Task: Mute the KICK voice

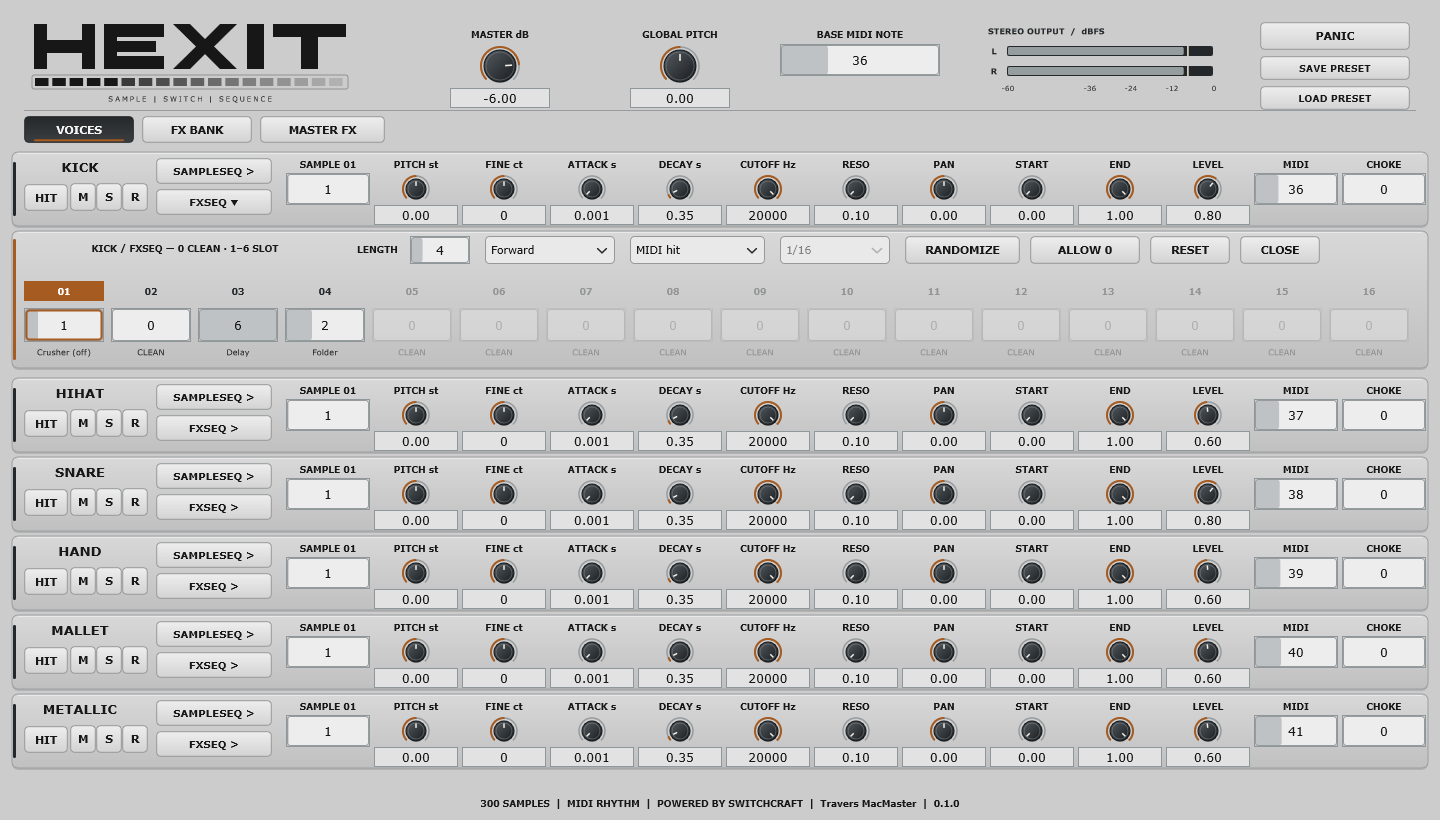Action: (x=83, y=197)
